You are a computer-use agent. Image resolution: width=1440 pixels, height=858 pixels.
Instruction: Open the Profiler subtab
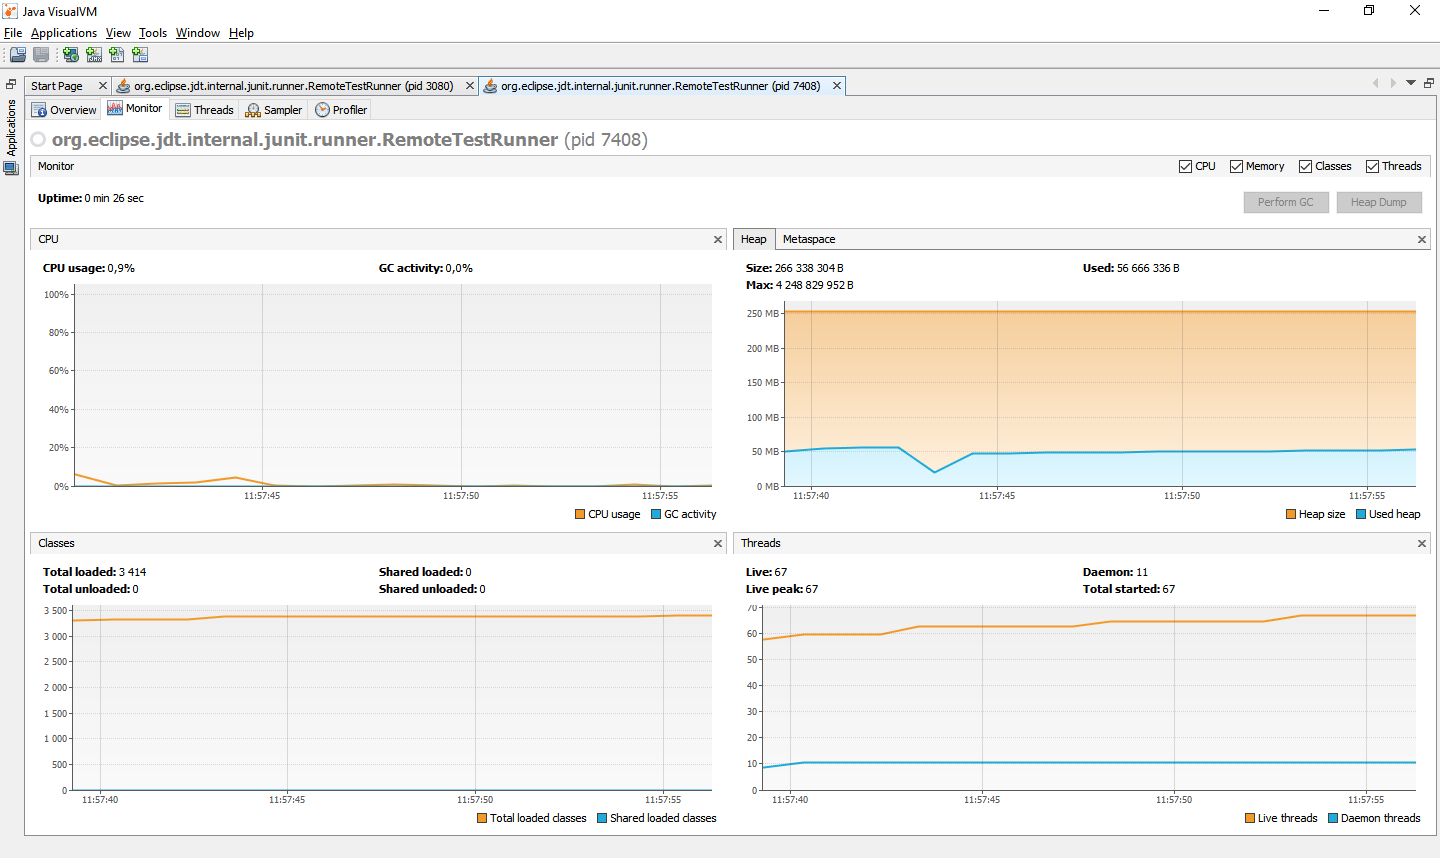click(341, 110)
